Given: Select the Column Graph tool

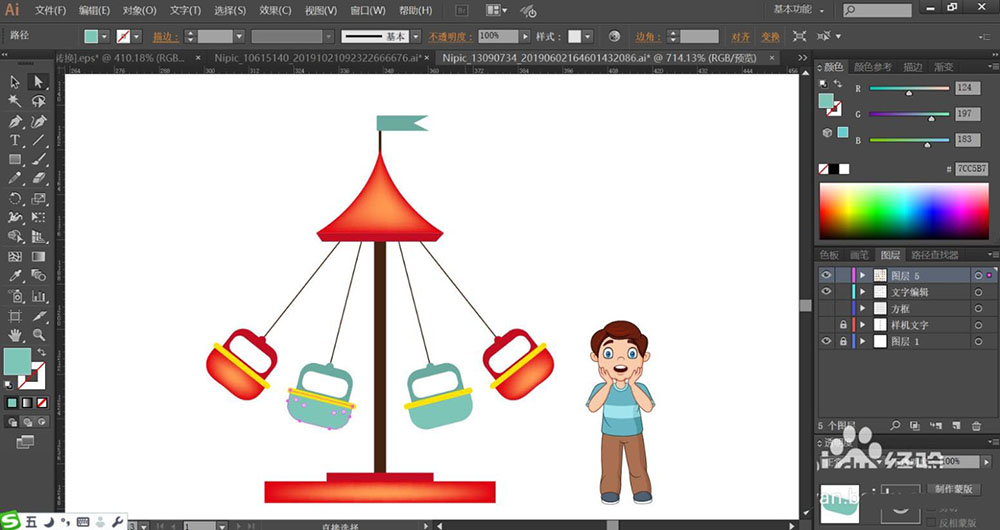Looking at the screenshot, I should pos(38,296).
